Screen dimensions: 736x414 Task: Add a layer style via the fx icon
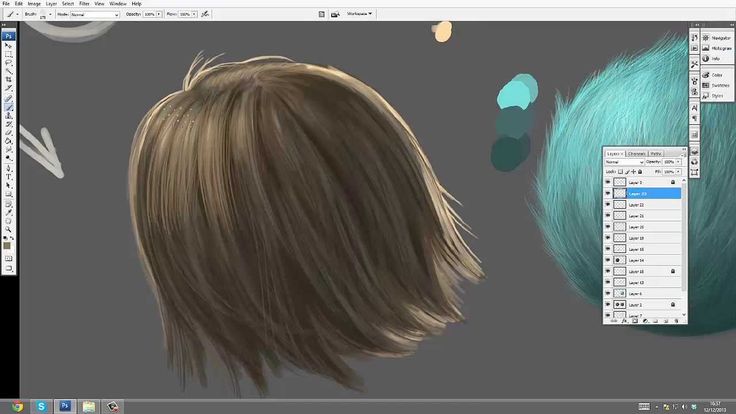[624, 321]
